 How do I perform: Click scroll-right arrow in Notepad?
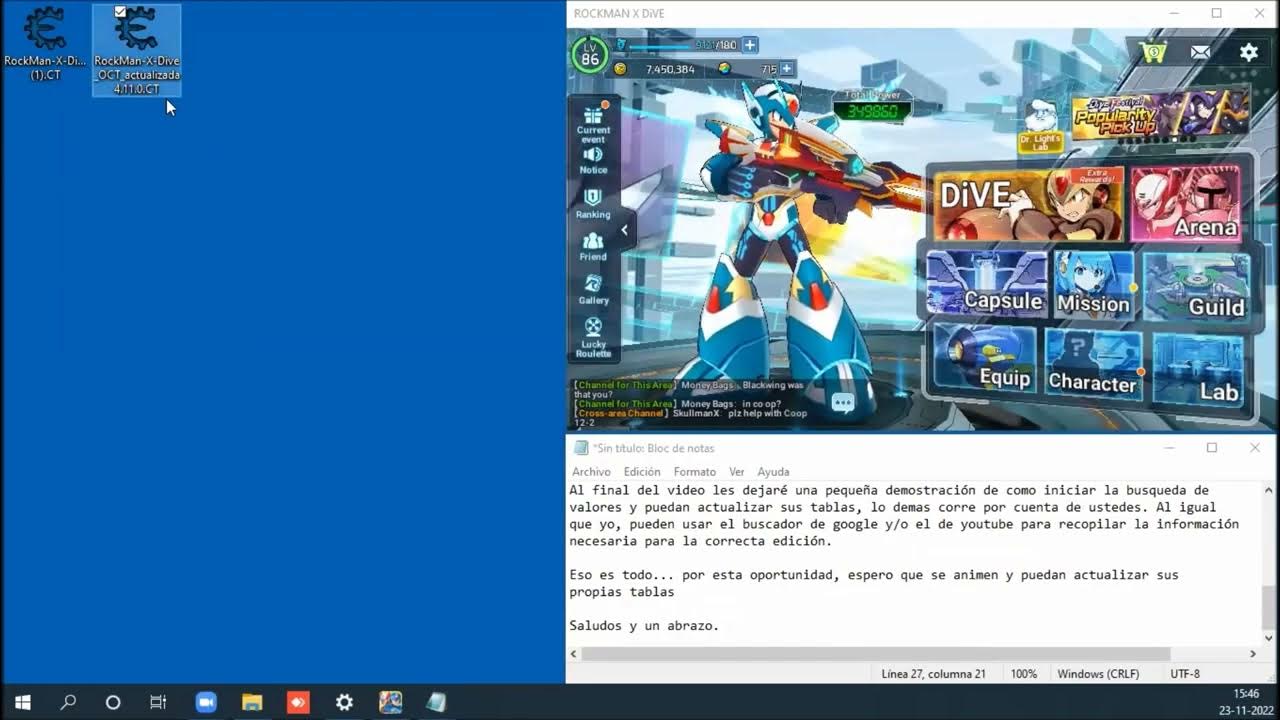tap(1253, 653)
